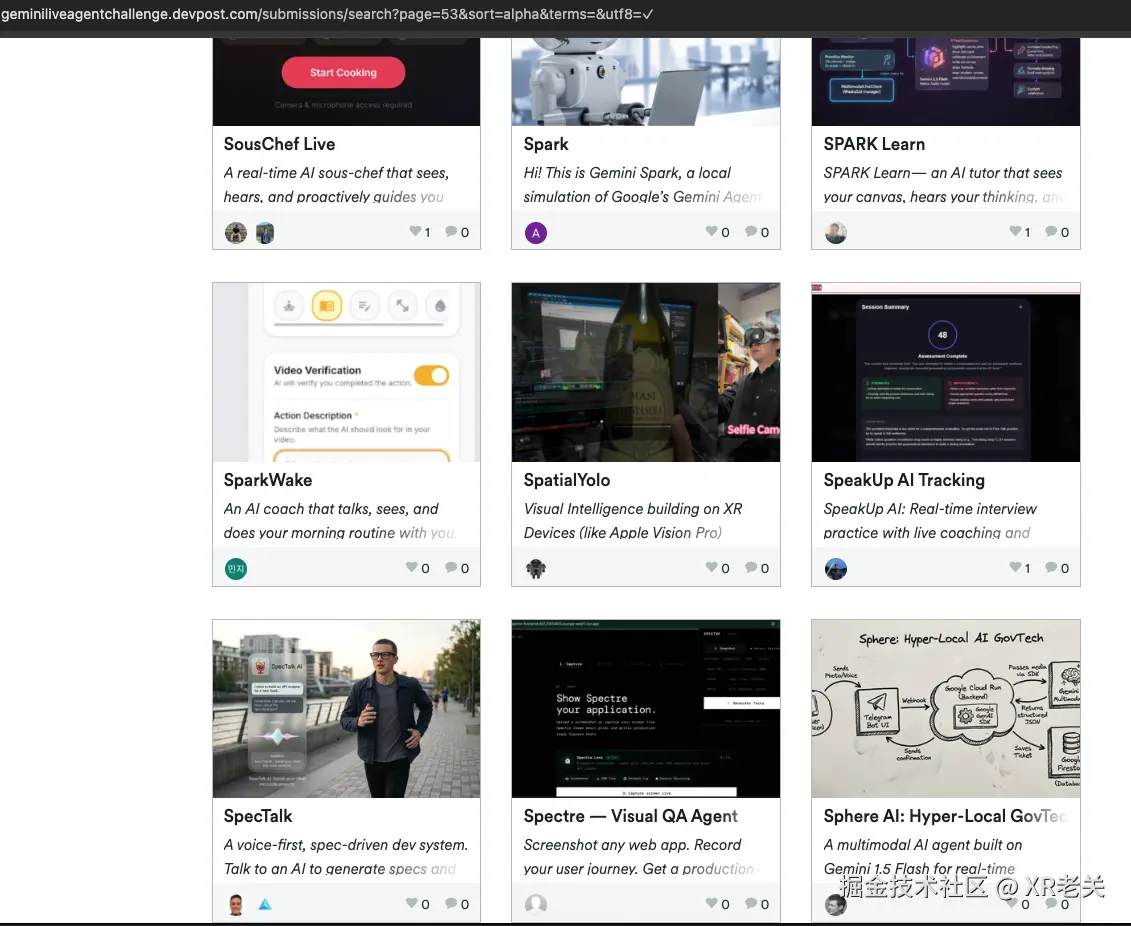This screenshot has width=1131, height=926.
Task: Open first author avatar on SousChef Live card
Action: [x=236, y=232]
